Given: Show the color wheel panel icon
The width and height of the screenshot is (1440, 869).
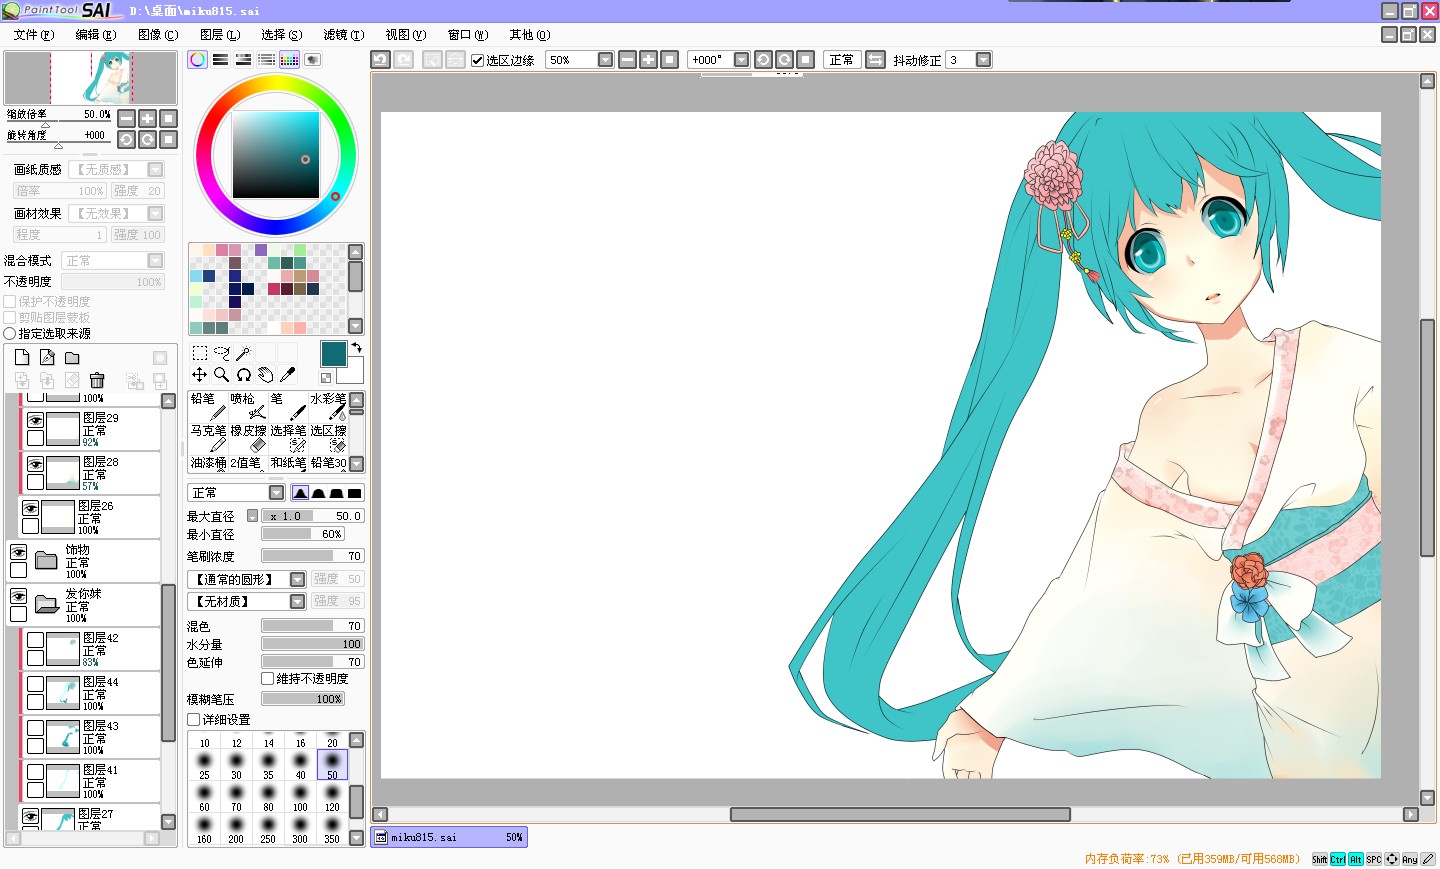Looking at the screenshot, I should coord(198,60).
